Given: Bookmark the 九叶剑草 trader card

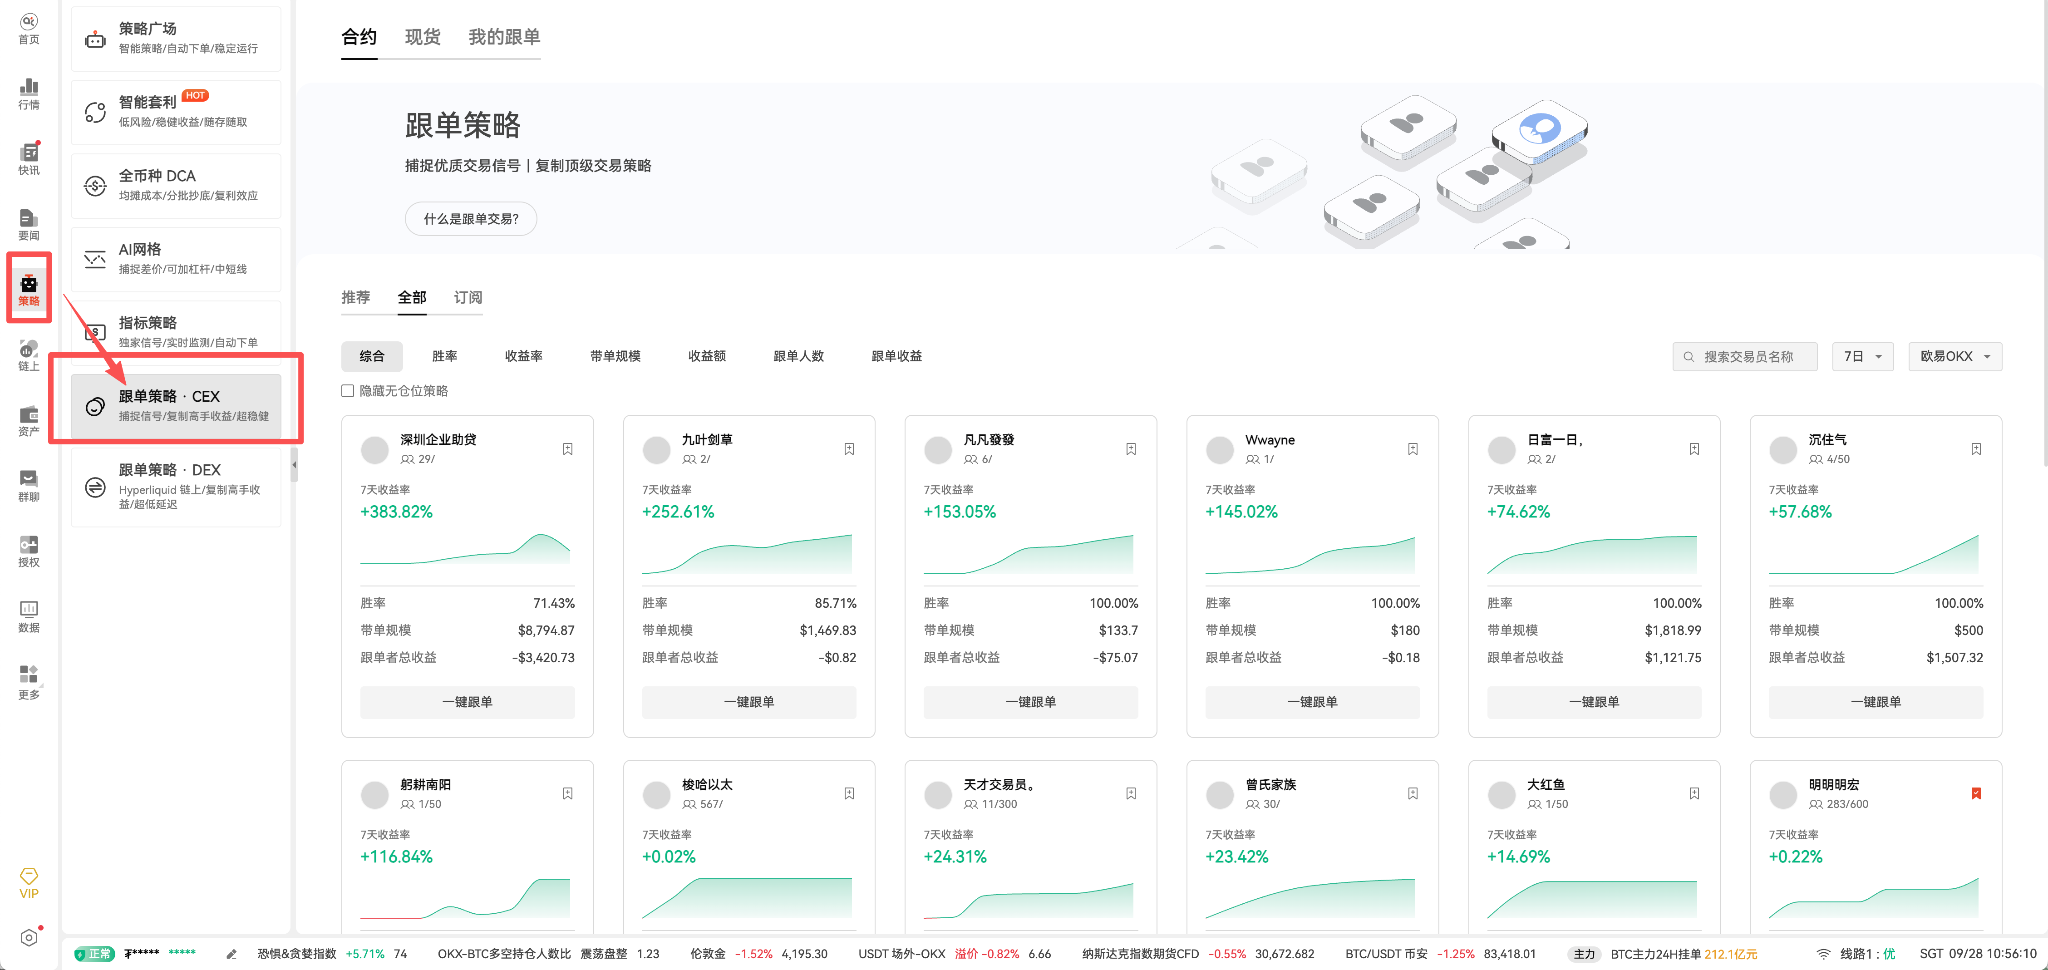Looking at the screenshot, I should pos(849,449).
